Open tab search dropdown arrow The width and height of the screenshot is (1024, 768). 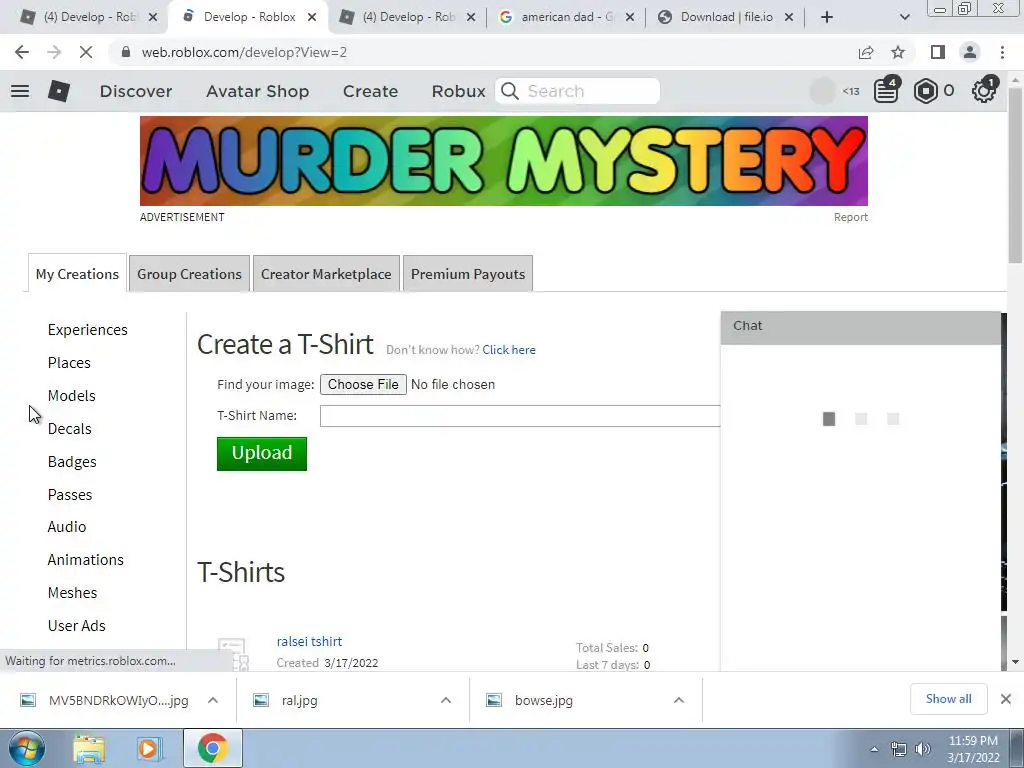tap(904, 18)
